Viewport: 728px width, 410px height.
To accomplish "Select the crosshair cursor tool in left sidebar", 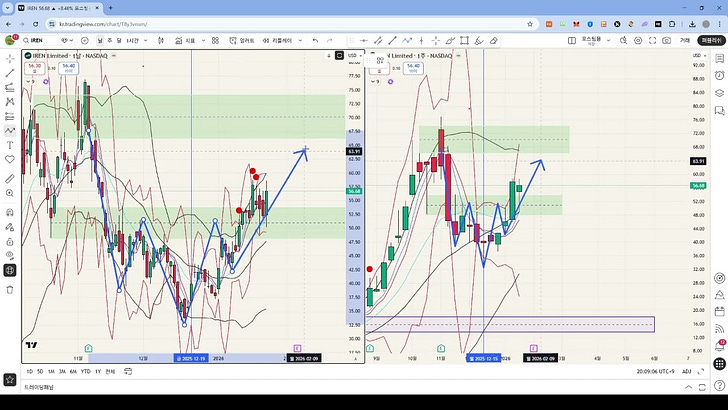I will pos(10,59).
